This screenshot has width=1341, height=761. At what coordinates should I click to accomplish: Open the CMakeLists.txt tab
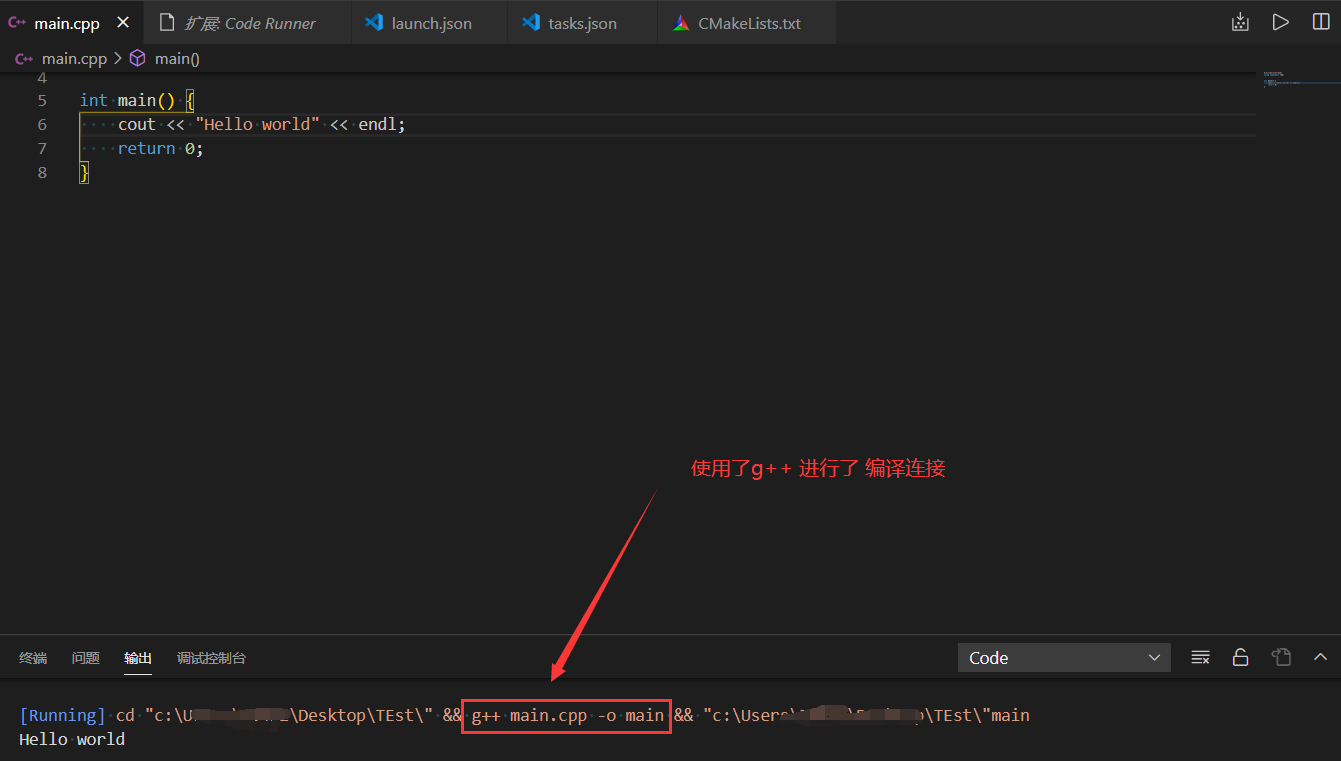748,23
